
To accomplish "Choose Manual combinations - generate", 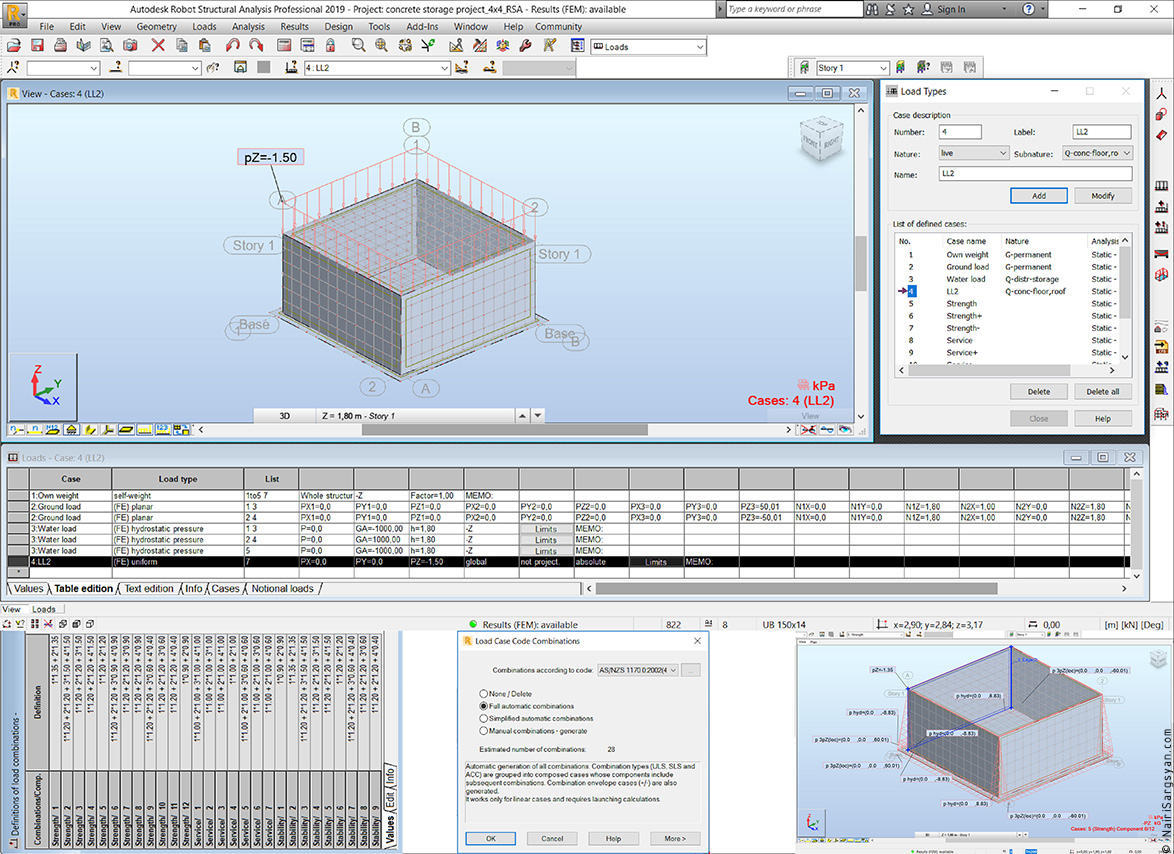I will (x=484, y=731).
